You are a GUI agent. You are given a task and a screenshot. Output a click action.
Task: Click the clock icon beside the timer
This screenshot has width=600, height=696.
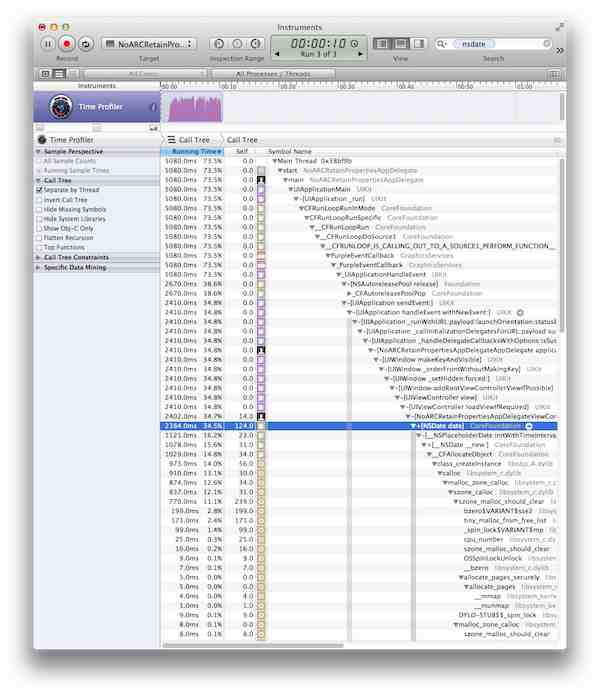355,44
